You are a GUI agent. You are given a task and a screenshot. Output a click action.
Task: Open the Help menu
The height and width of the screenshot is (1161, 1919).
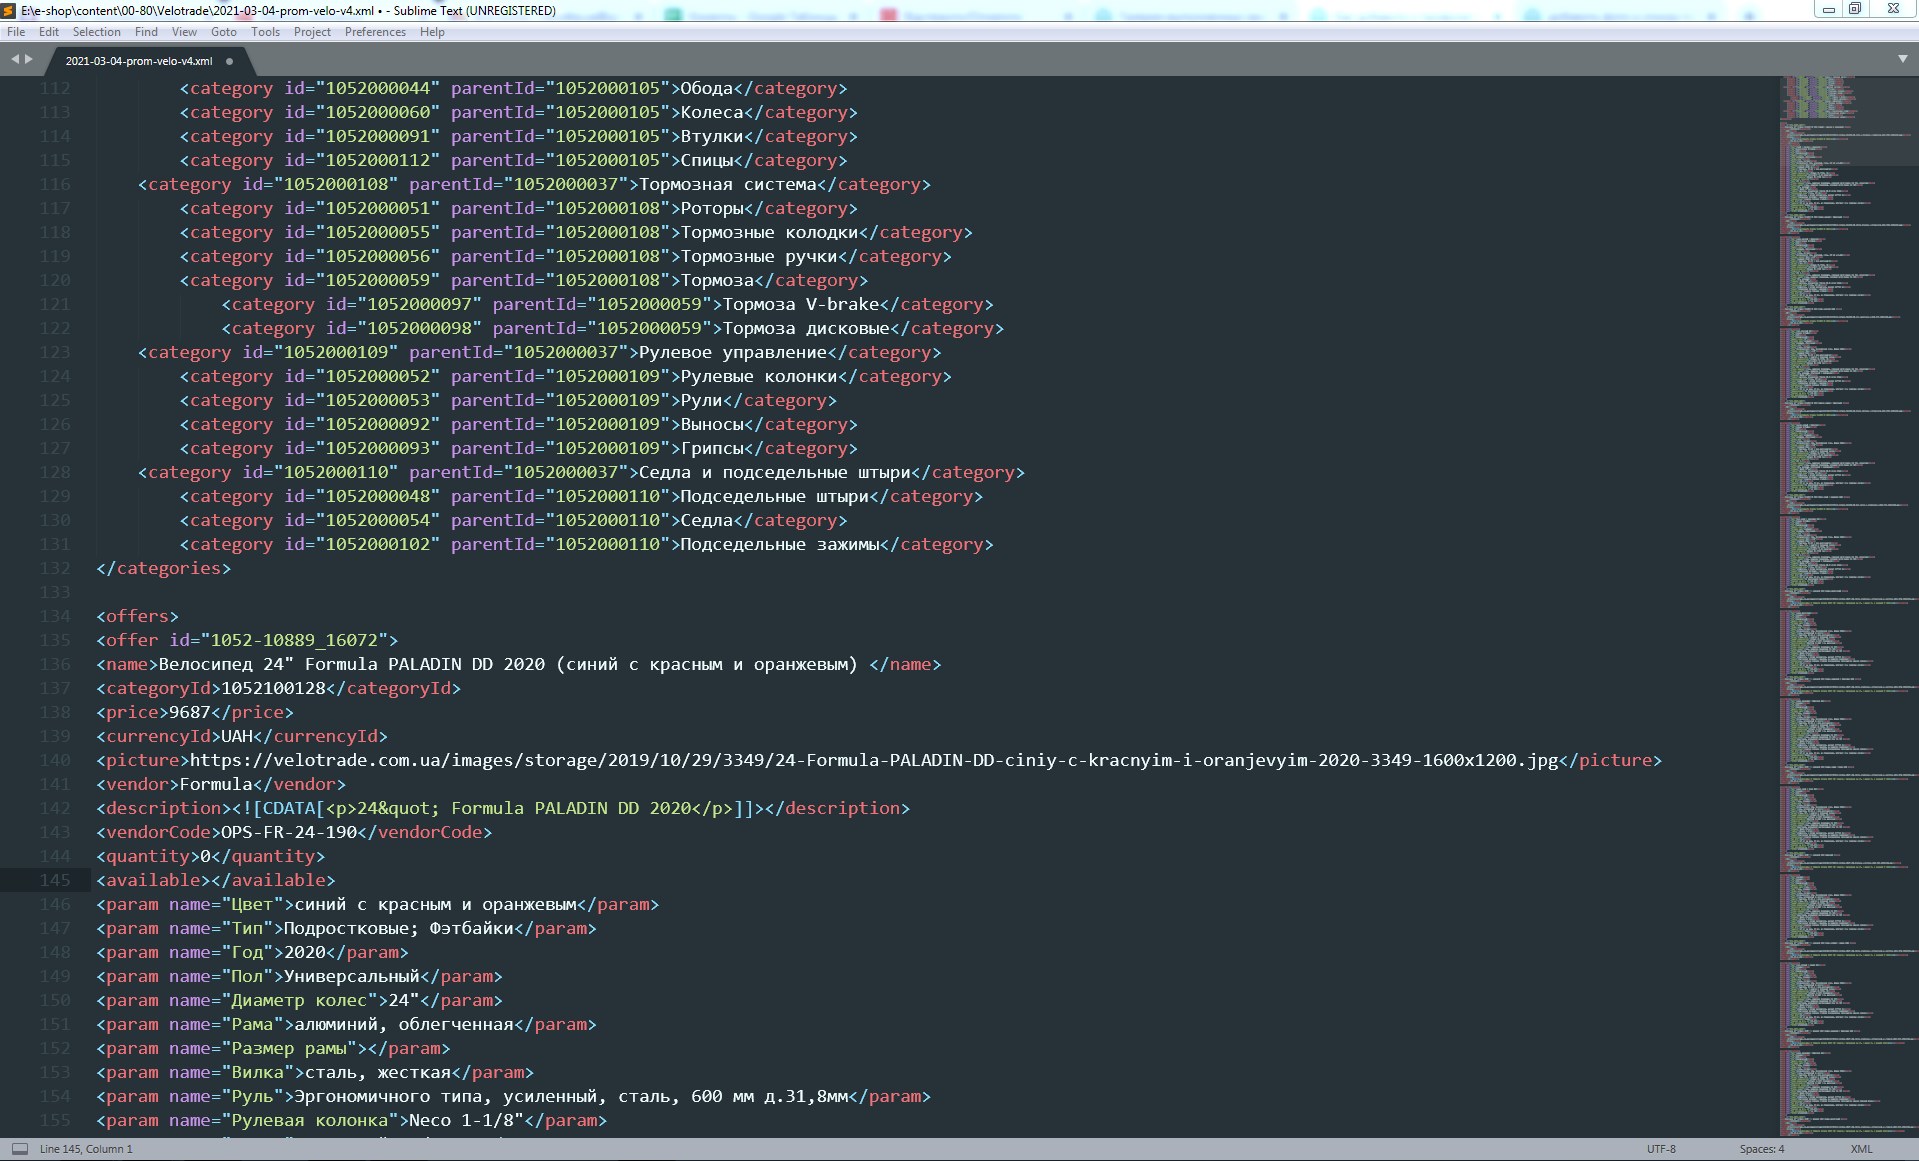tap(432, 32)
